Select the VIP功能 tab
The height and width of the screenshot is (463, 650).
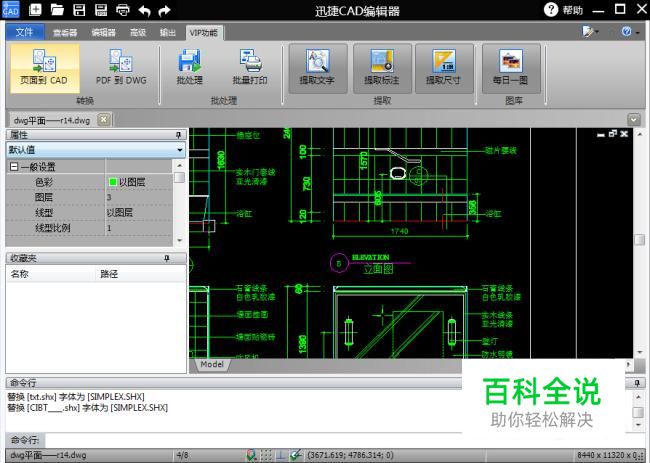click(x=204, y=32)
